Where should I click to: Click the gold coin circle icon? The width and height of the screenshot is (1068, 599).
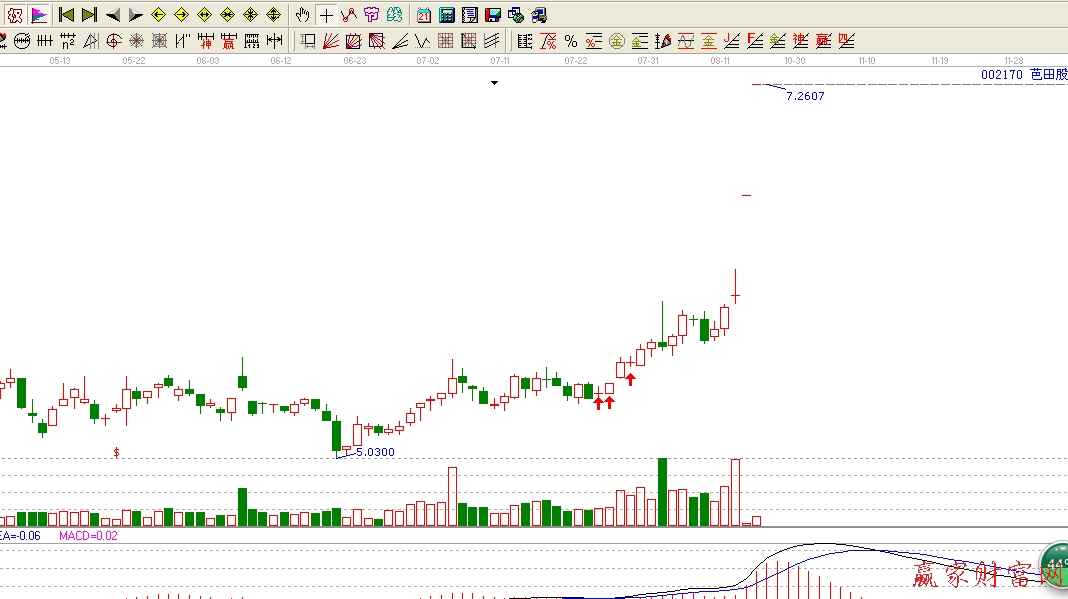click(616, 41)
